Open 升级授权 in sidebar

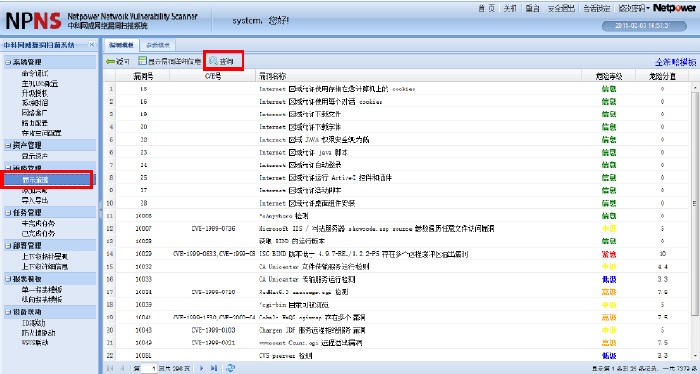click(34, 93)
